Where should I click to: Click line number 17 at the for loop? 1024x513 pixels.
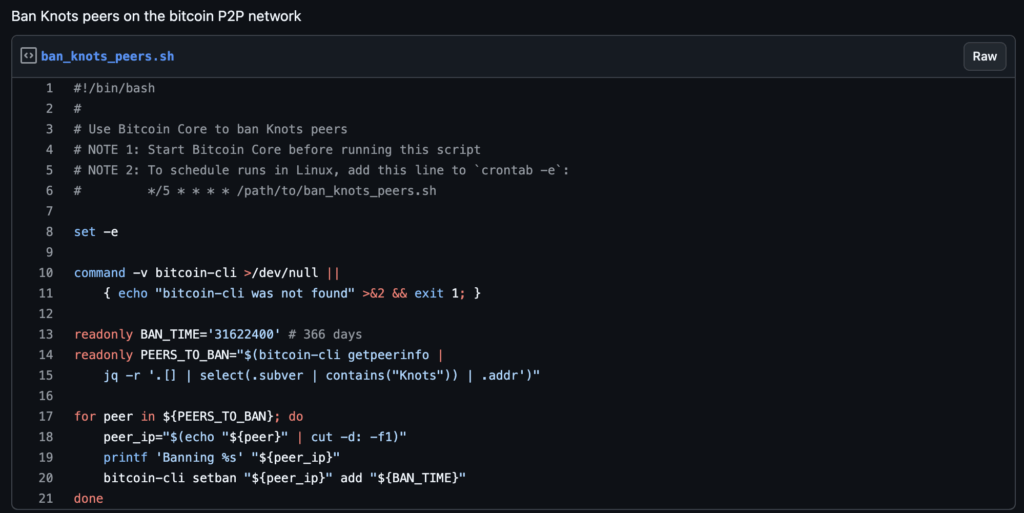coord(46,416)
